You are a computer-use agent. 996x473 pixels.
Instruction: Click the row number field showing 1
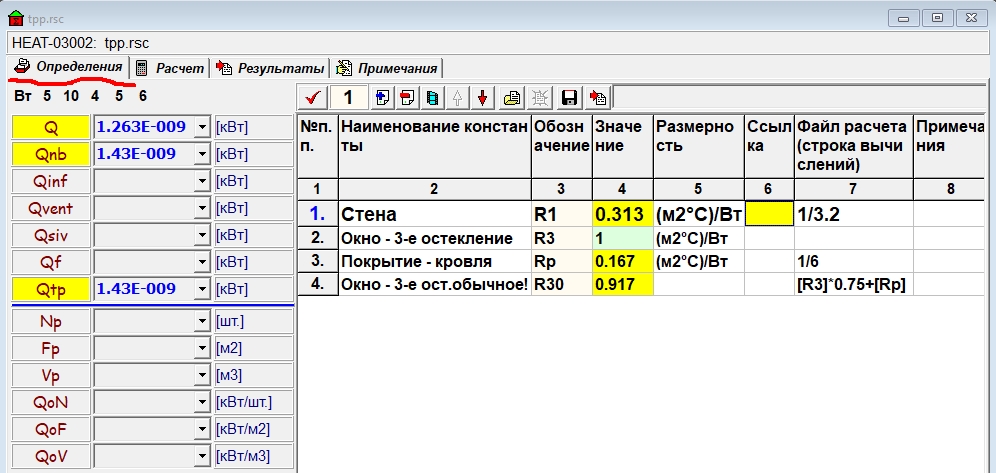pyautogui.click(x=349, y=97)
